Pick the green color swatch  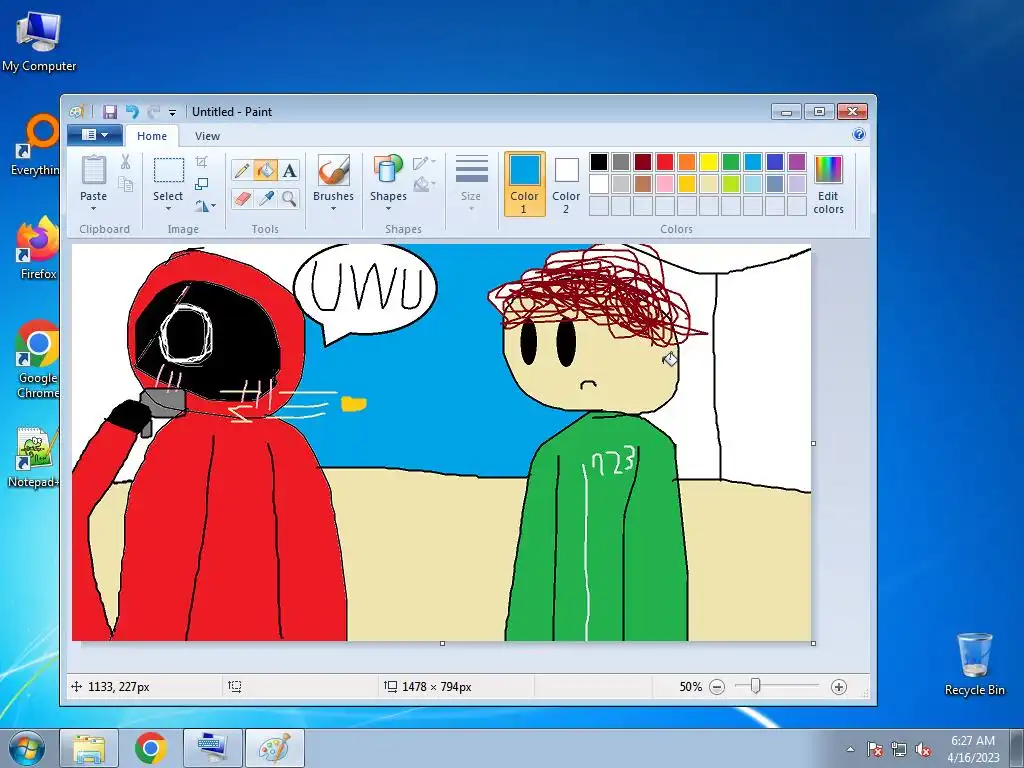(731, 161)
